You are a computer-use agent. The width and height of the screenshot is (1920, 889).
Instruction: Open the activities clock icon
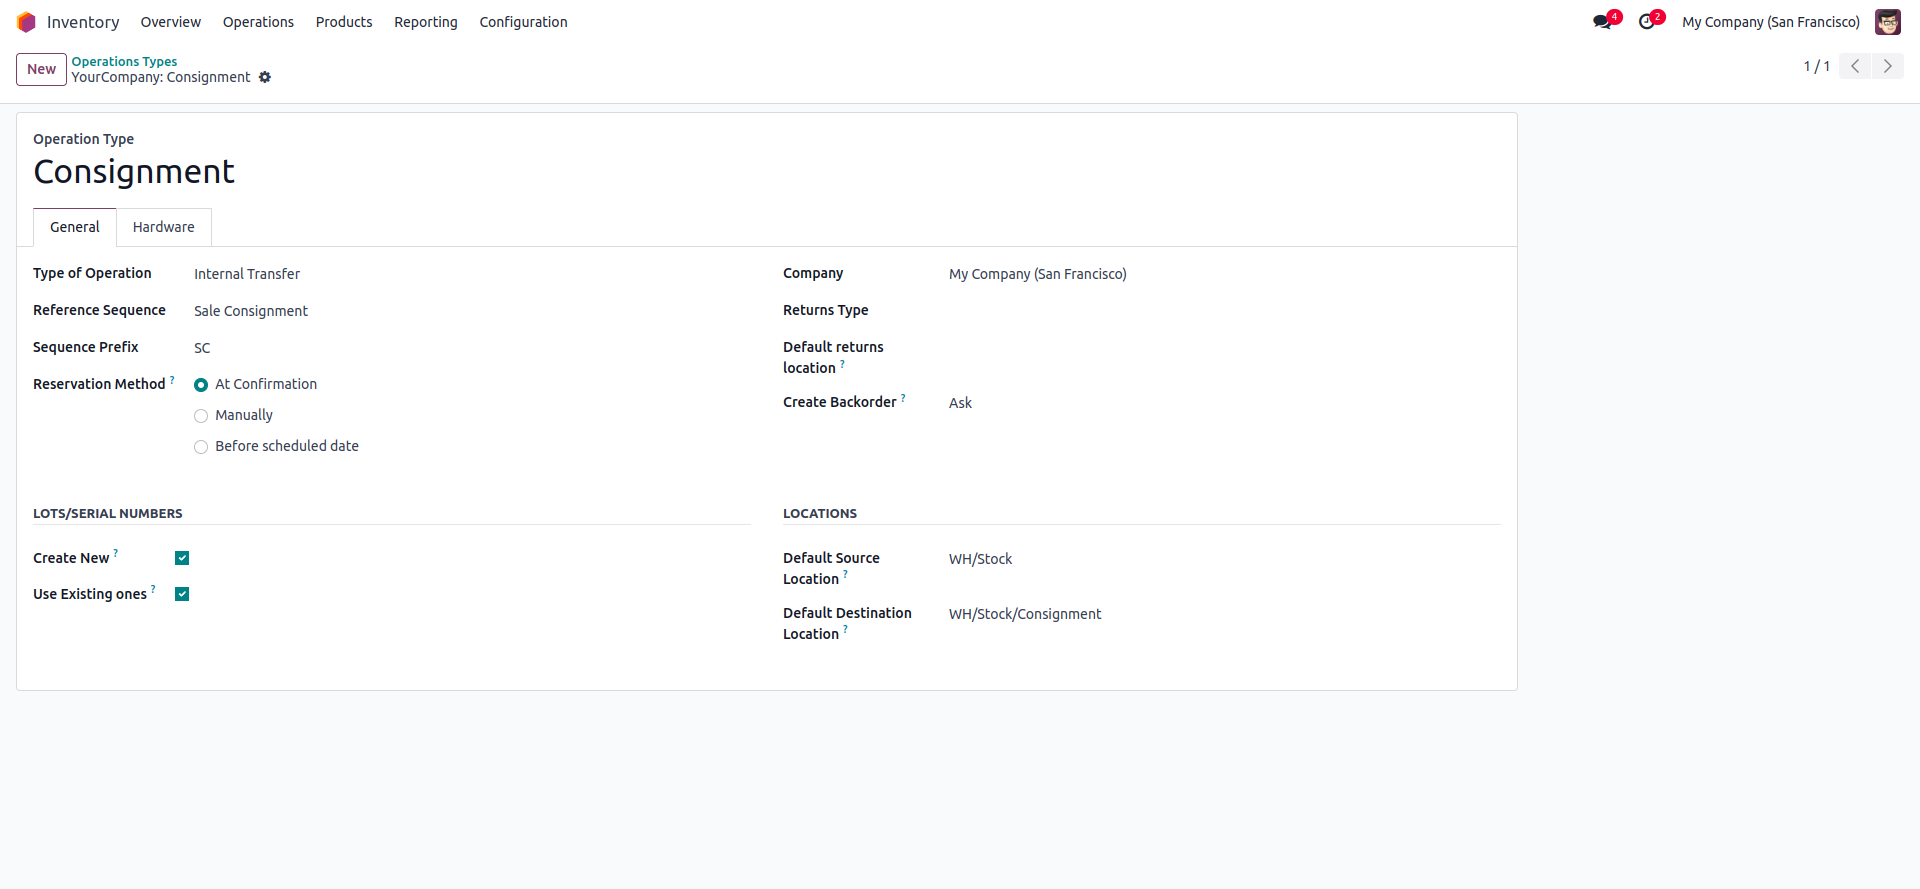click(1646, 22)
